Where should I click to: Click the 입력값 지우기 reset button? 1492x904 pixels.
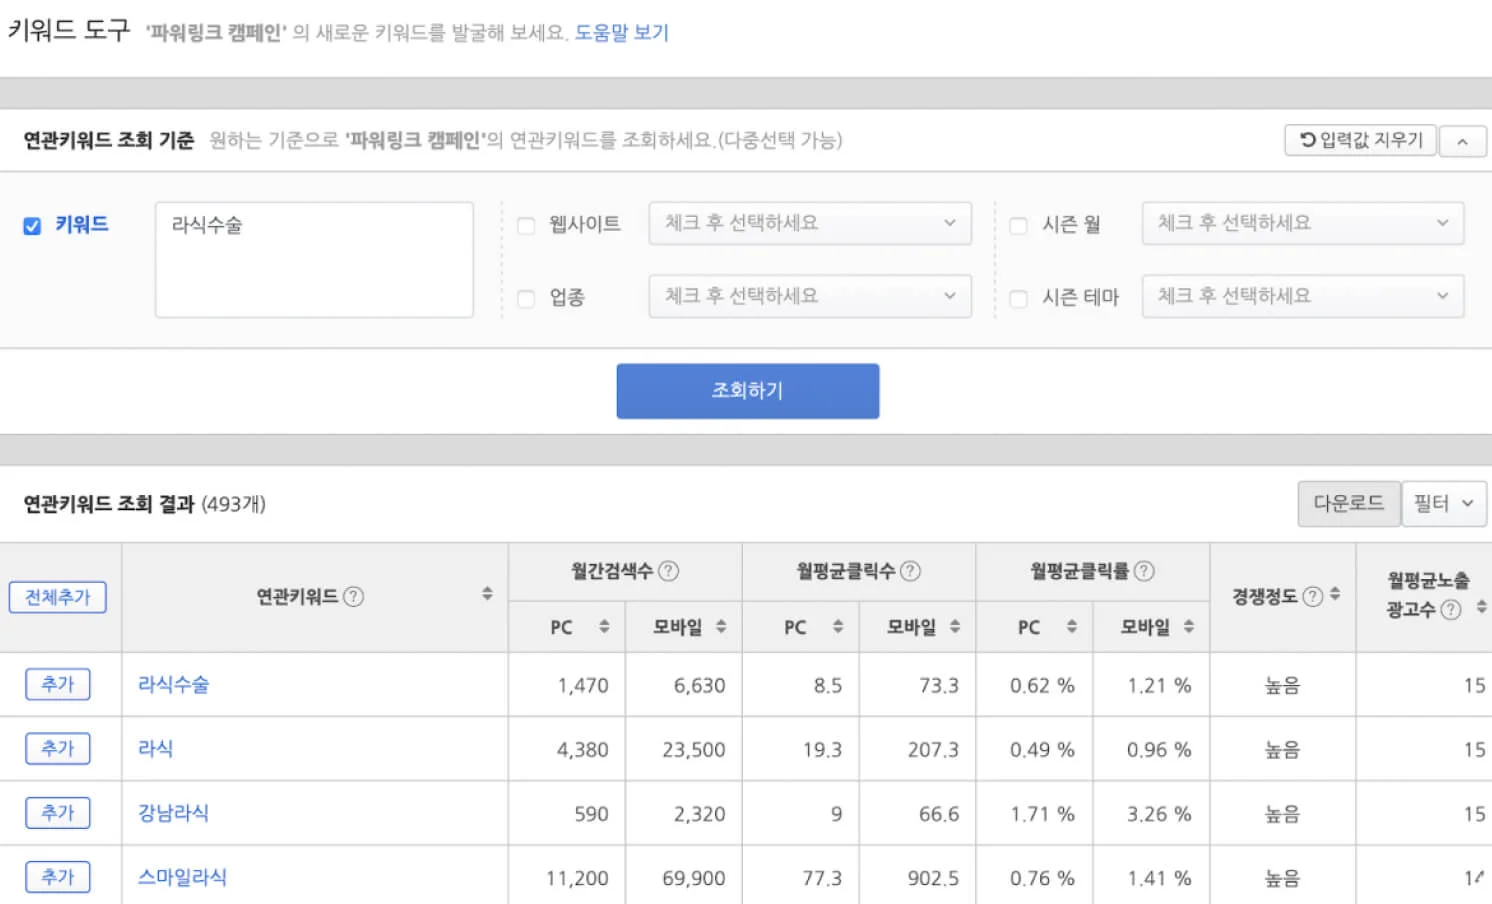pyautogui.click(x=1360, y=140)
